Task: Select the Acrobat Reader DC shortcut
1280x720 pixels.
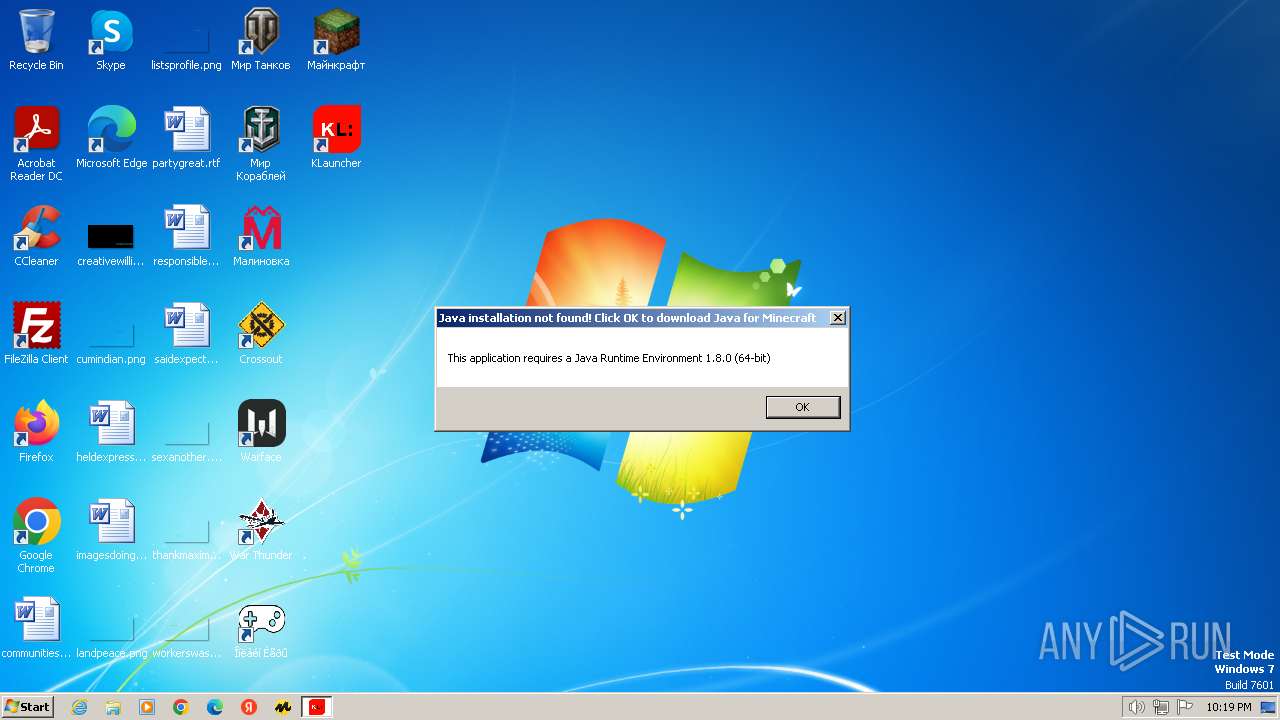Action: click(36, 144)
